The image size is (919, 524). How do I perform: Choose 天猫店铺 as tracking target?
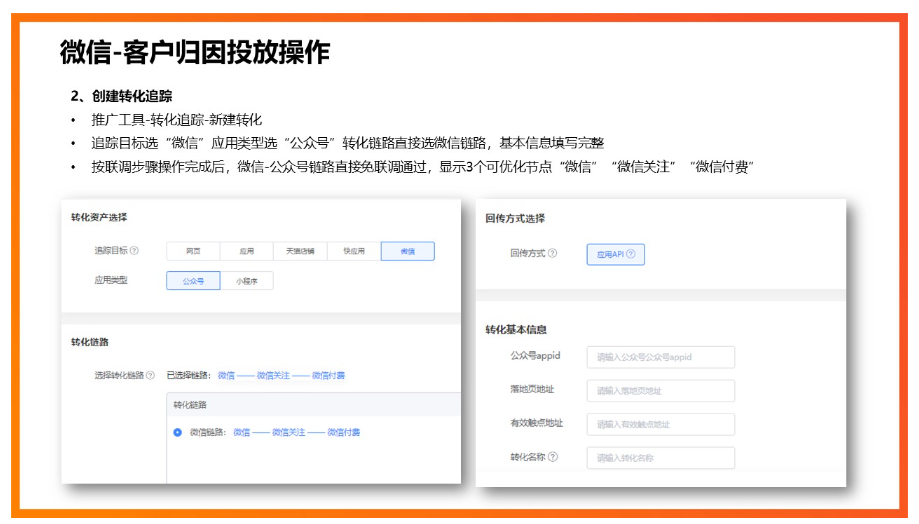(x=300, y=251)
